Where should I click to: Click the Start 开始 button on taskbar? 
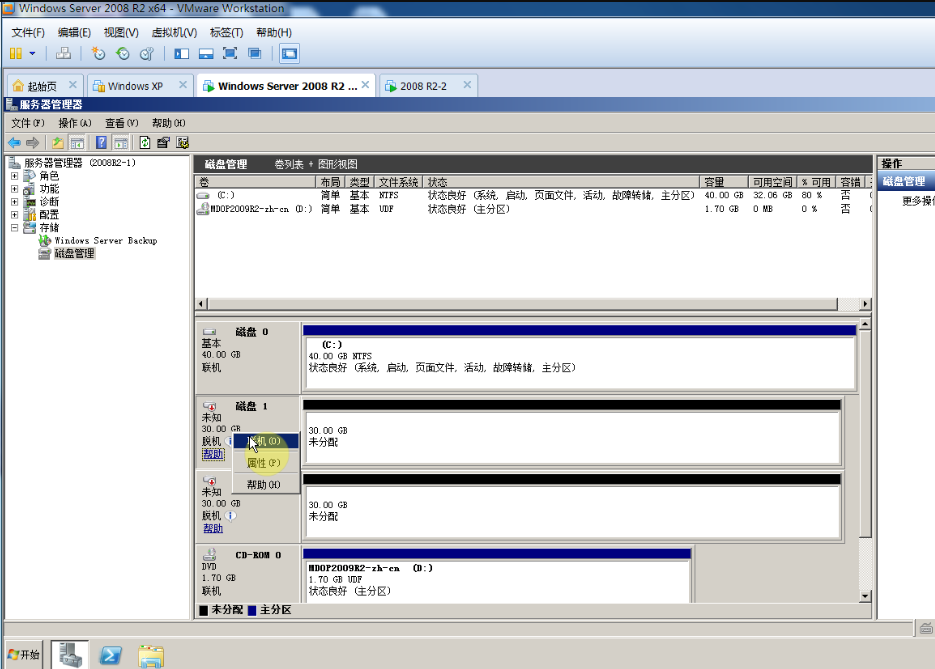[23, 655]
